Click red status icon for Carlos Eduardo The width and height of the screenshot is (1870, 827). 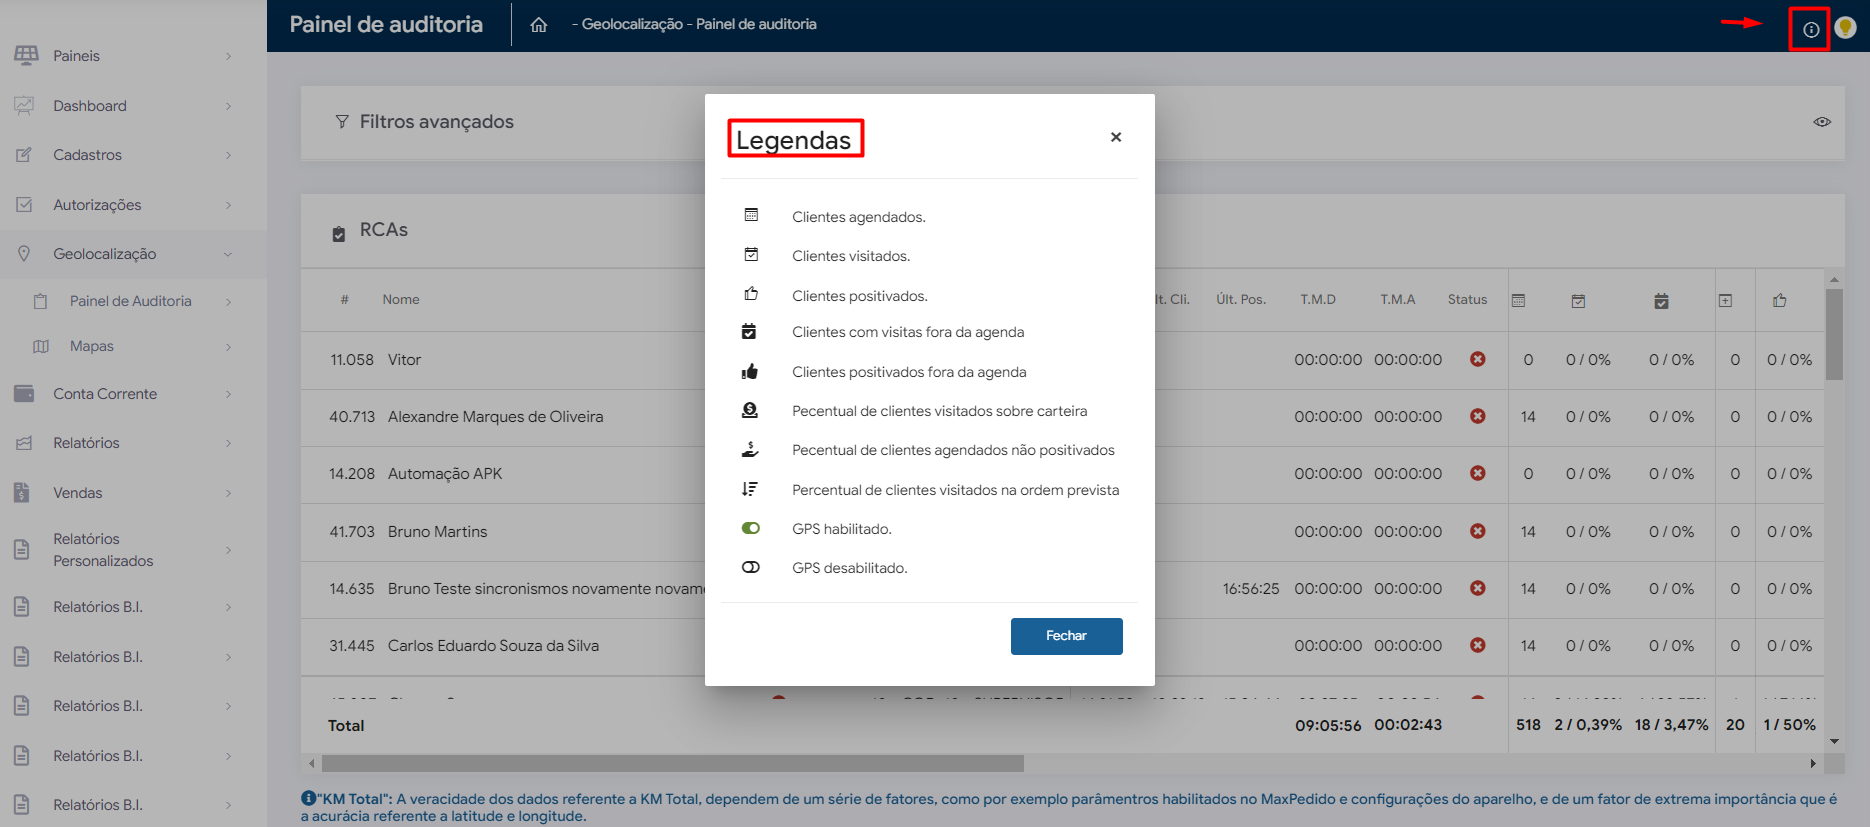coord(1477,645)
